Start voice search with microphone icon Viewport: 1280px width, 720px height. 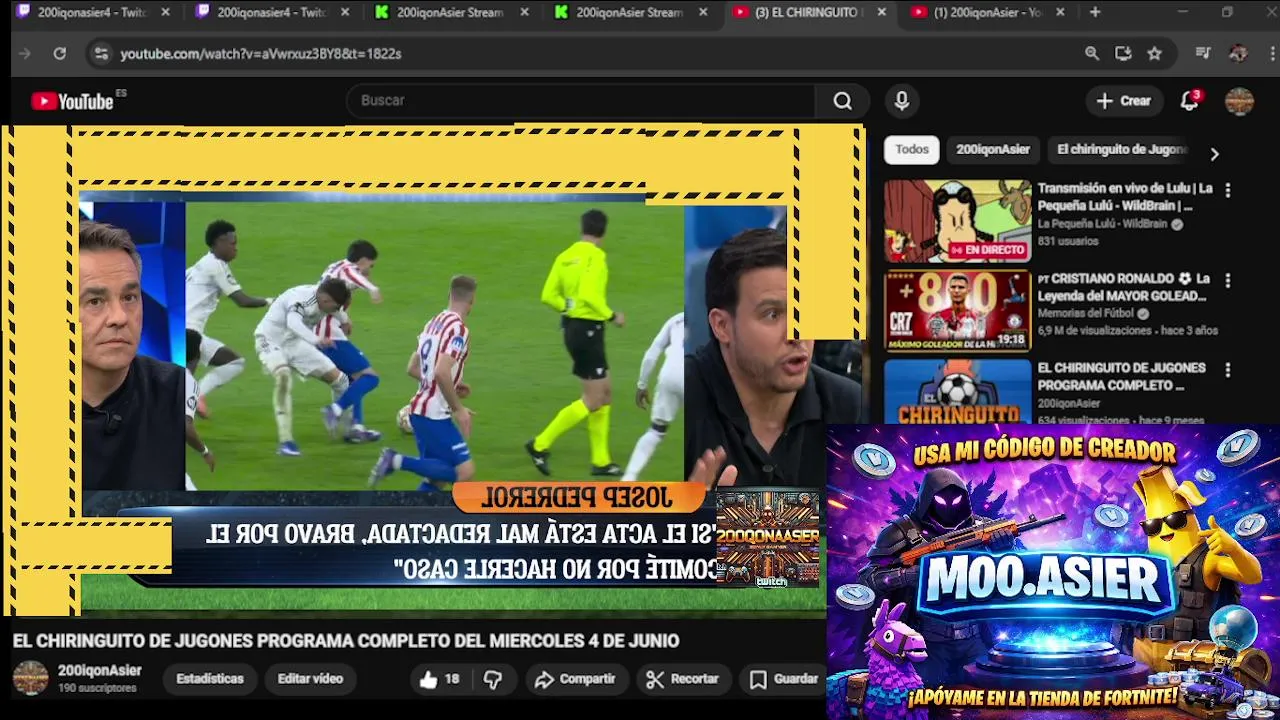coord(902,101)
